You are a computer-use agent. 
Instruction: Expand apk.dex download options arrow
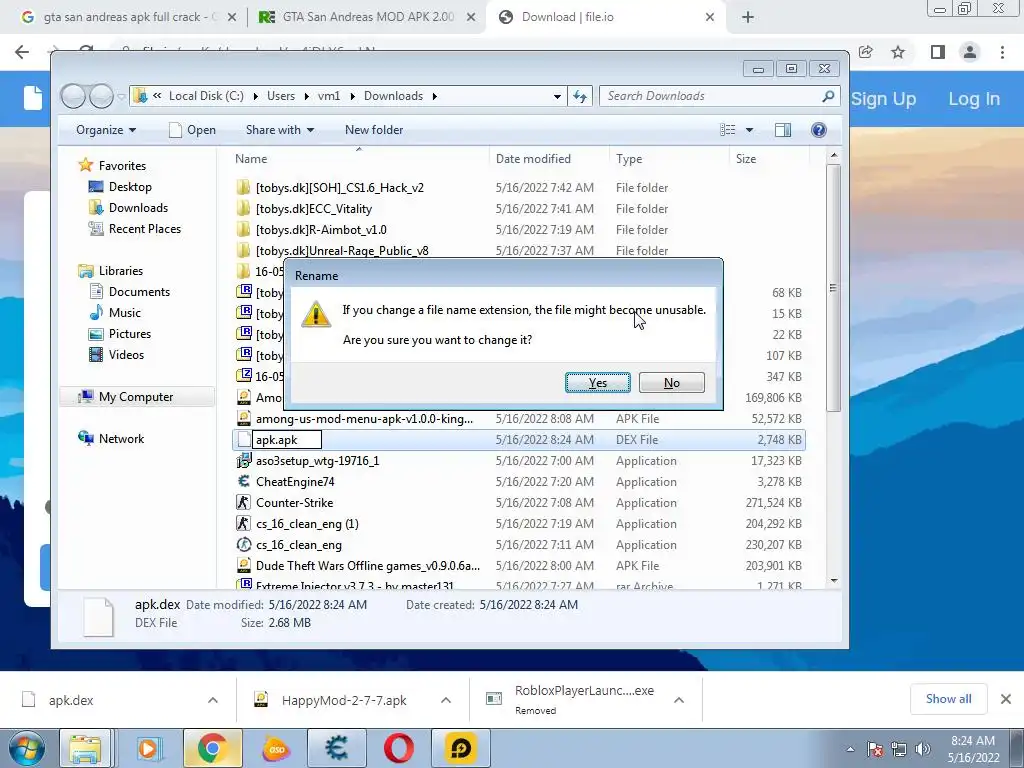[x=212, y=700]
